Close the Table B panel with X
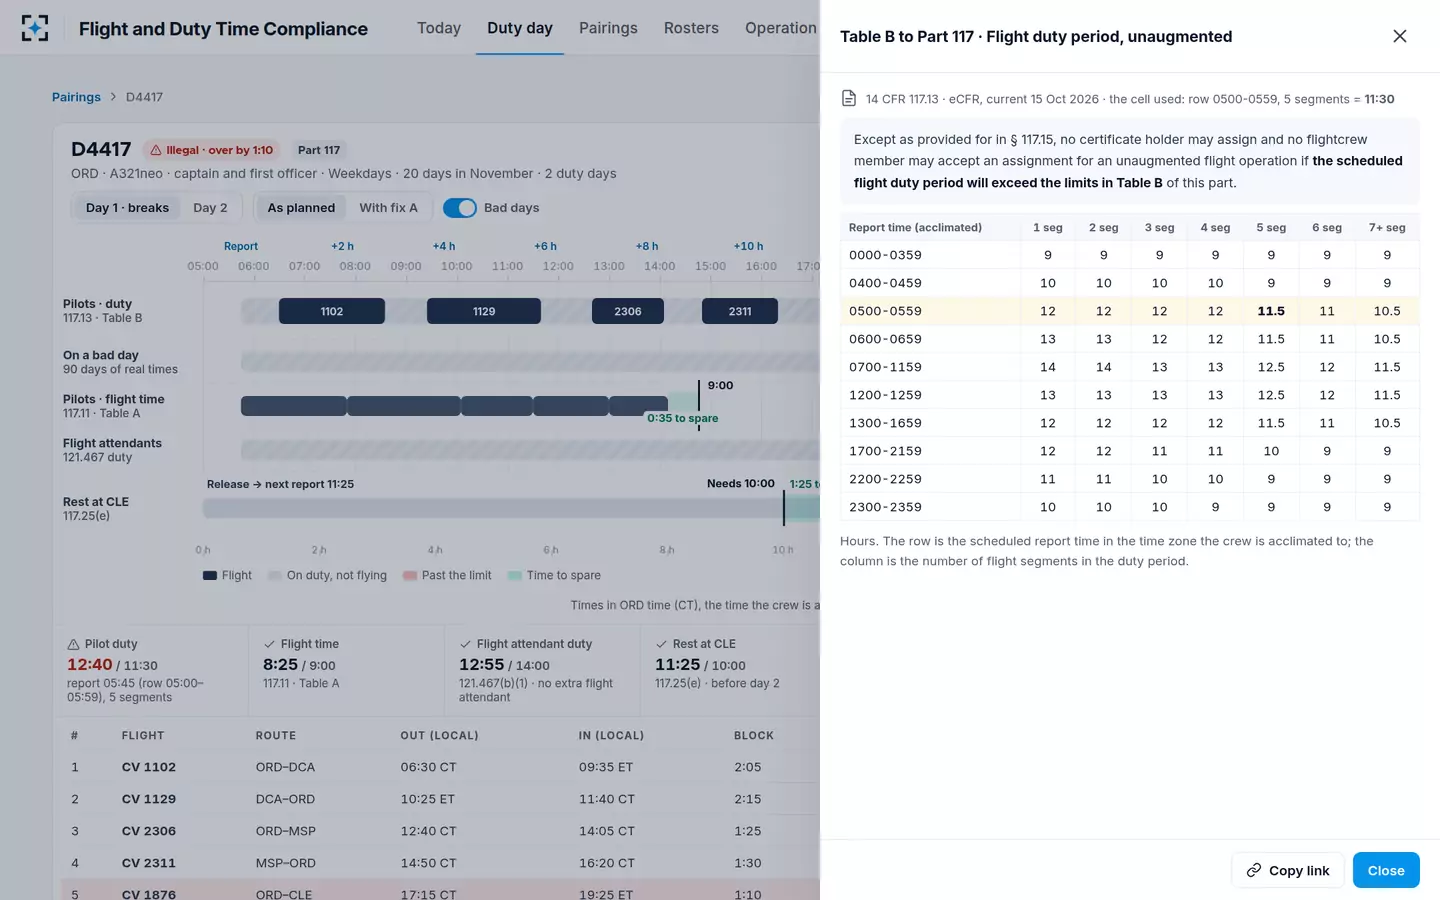This screenshot has width=1440, height=900. point(1400,36)
